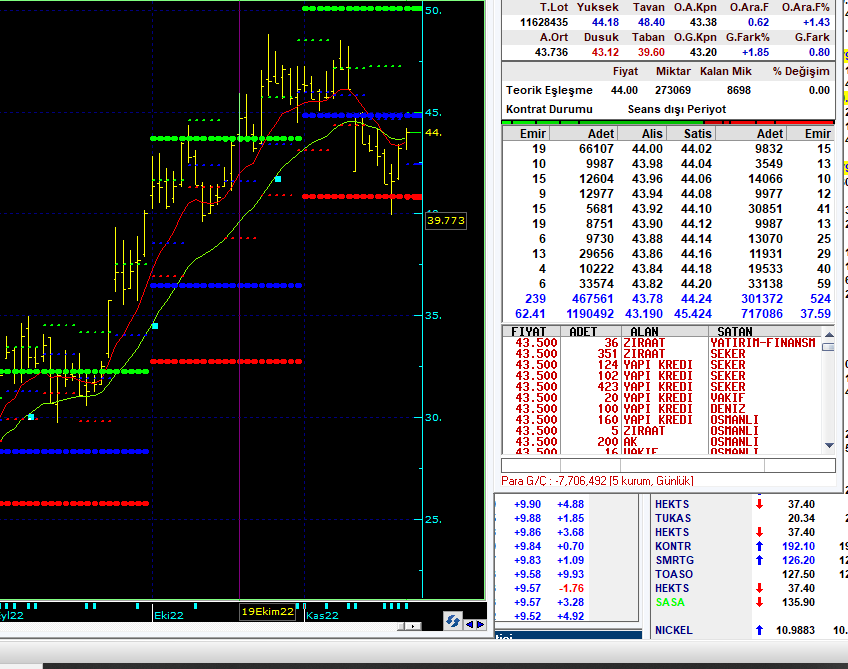Click total ask quantity 301372

762,299
